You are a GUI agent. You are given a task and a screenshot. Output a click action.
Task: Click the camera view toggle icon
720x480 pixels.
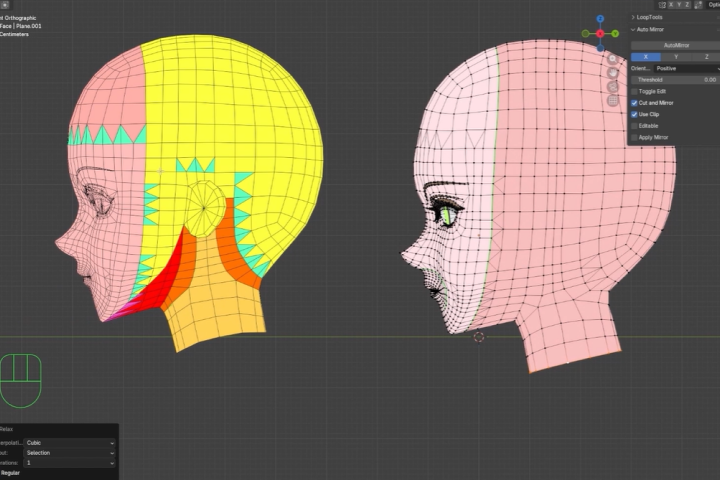613,87
